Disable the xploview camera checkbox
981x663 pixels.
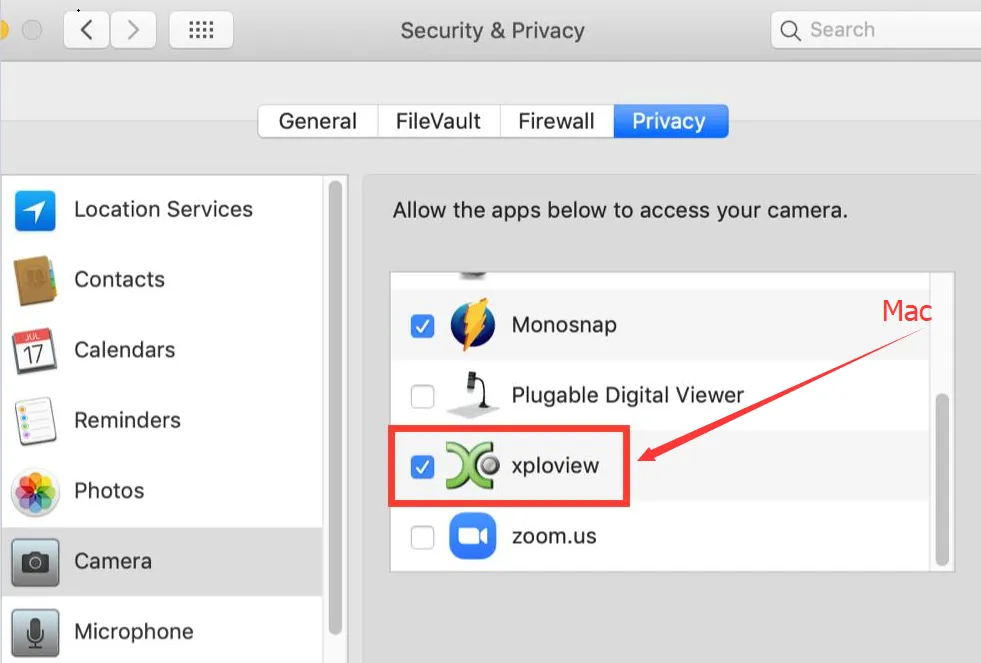423,466
